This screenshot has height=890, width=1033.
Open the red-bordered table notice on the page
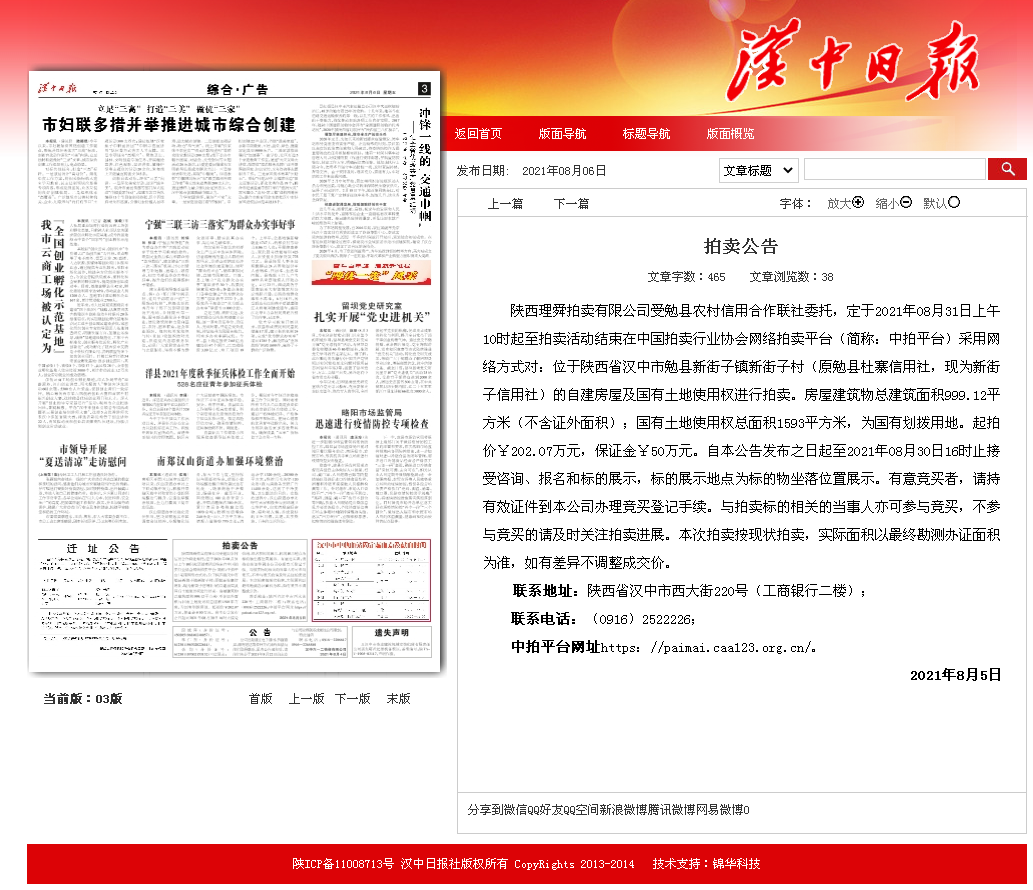372,580
